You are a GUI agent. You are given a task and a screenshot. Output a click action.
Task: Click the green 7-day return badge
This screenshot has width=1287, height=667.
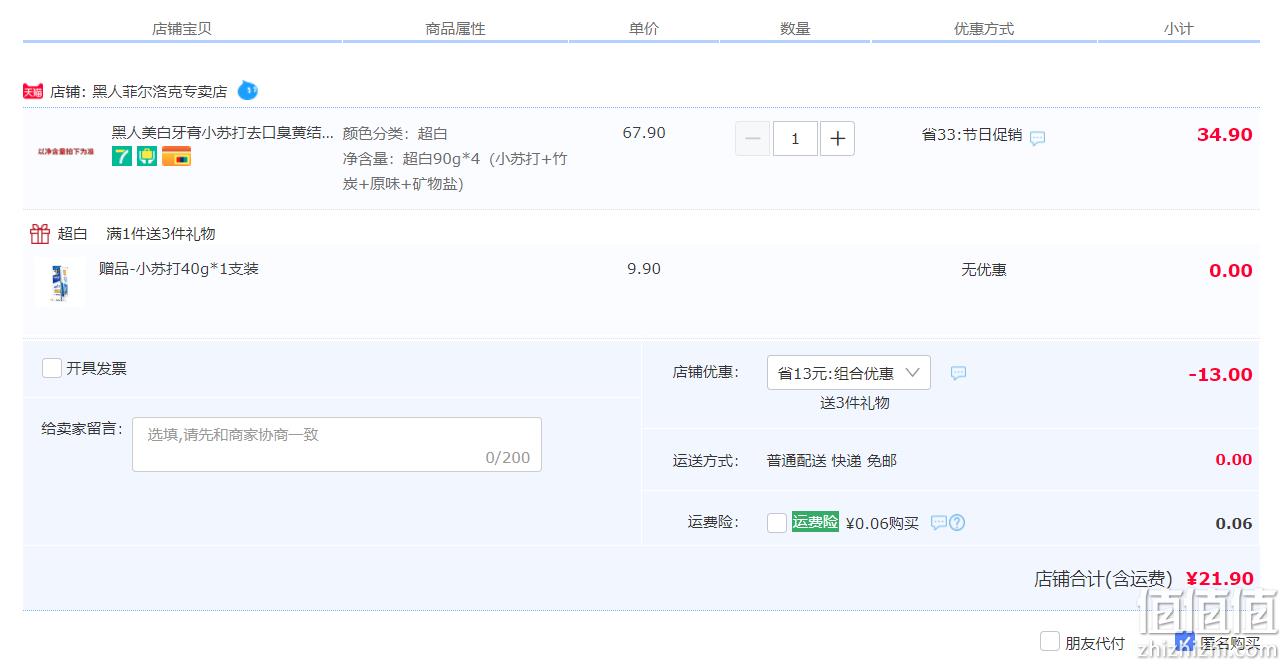pyautogui.click(x=121, y=156)
